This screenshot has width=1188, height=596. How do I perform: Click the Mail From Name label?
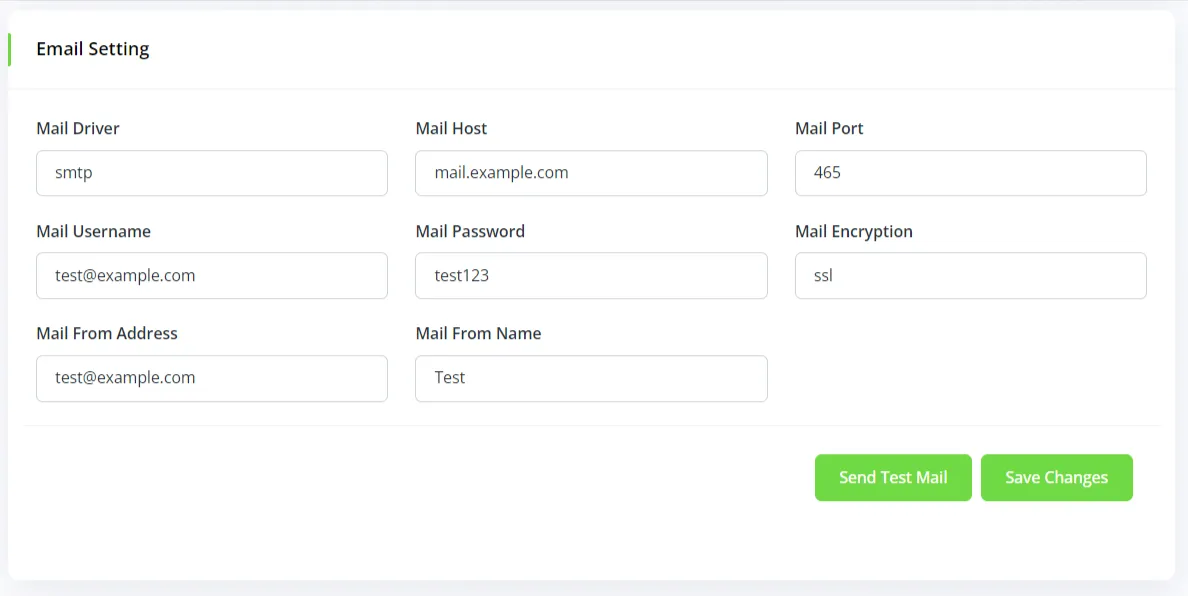pos(478,333)
